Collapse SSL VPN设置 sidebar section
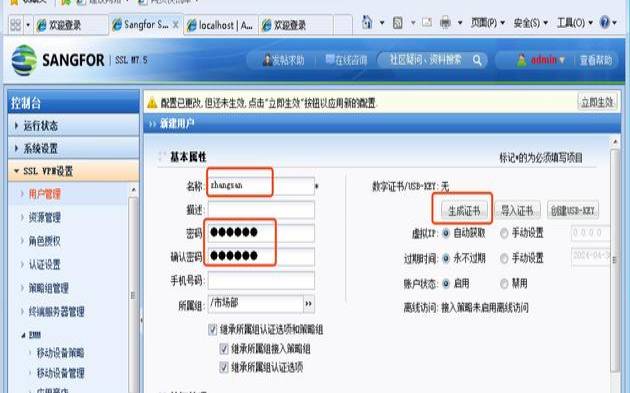This screenshot has width=630, height=393. [x=74, y=171]
